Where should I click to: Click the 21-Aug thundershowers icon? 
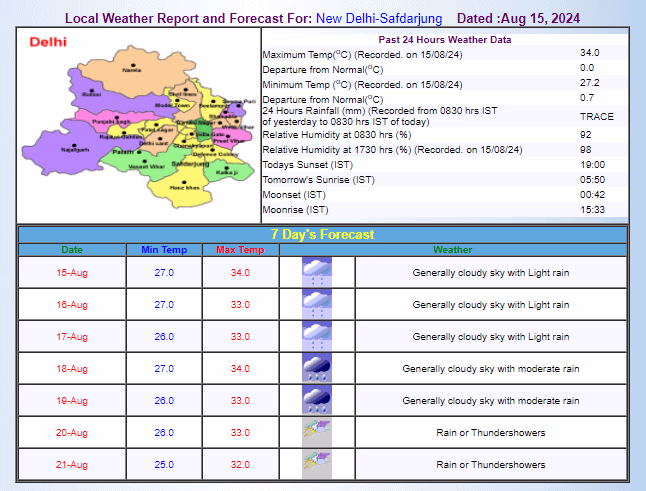[317, 464]
